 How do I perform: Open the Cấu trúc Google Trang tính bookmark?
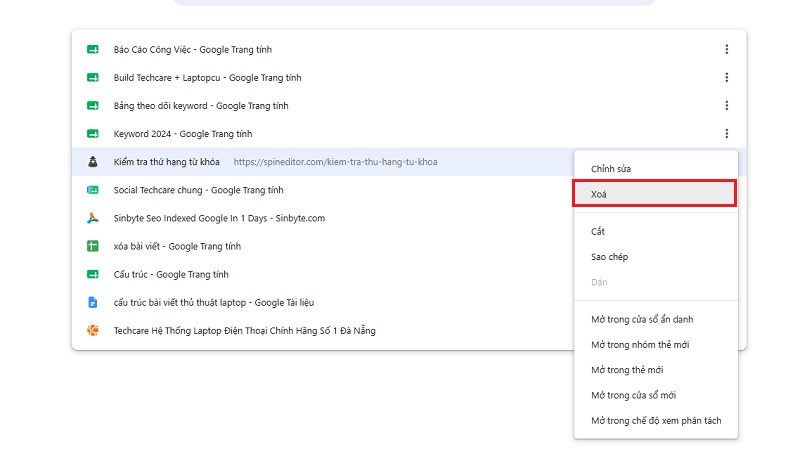171,274
